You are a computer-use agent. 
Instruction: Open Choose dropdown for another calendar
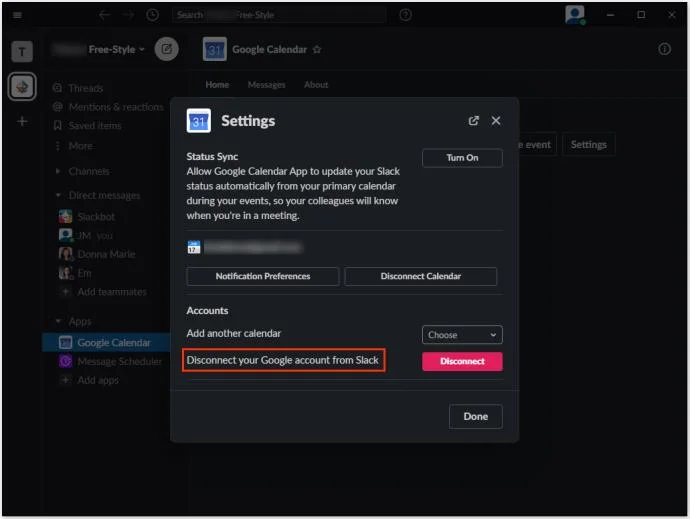[462, 335]
